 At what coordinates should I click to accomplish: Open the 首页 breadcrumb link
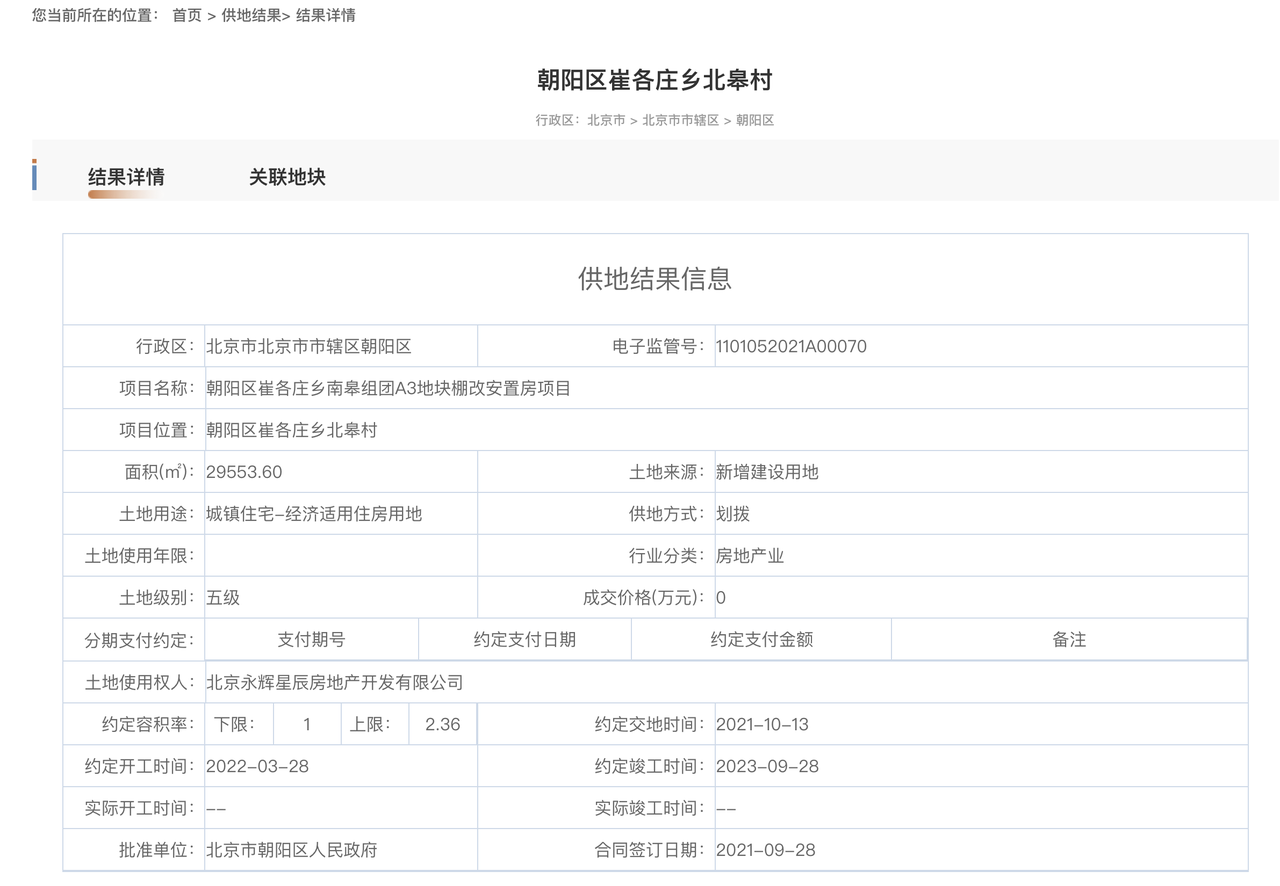click(x=187, y=15)
